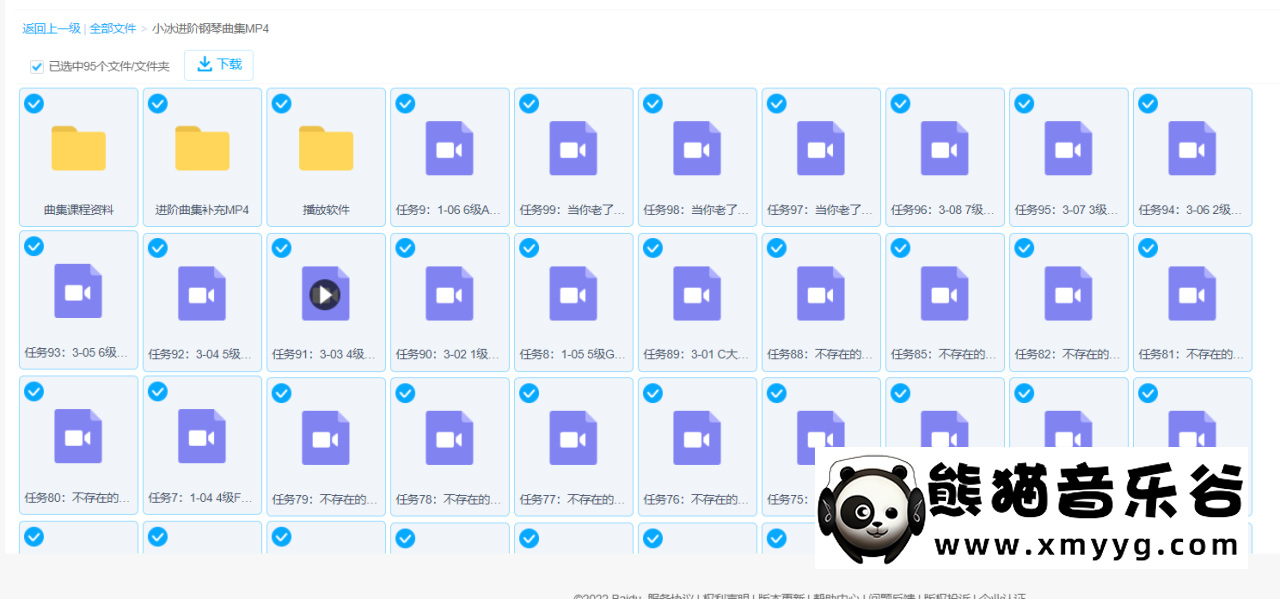Untick the checkmark on 任务96 file

900,103
